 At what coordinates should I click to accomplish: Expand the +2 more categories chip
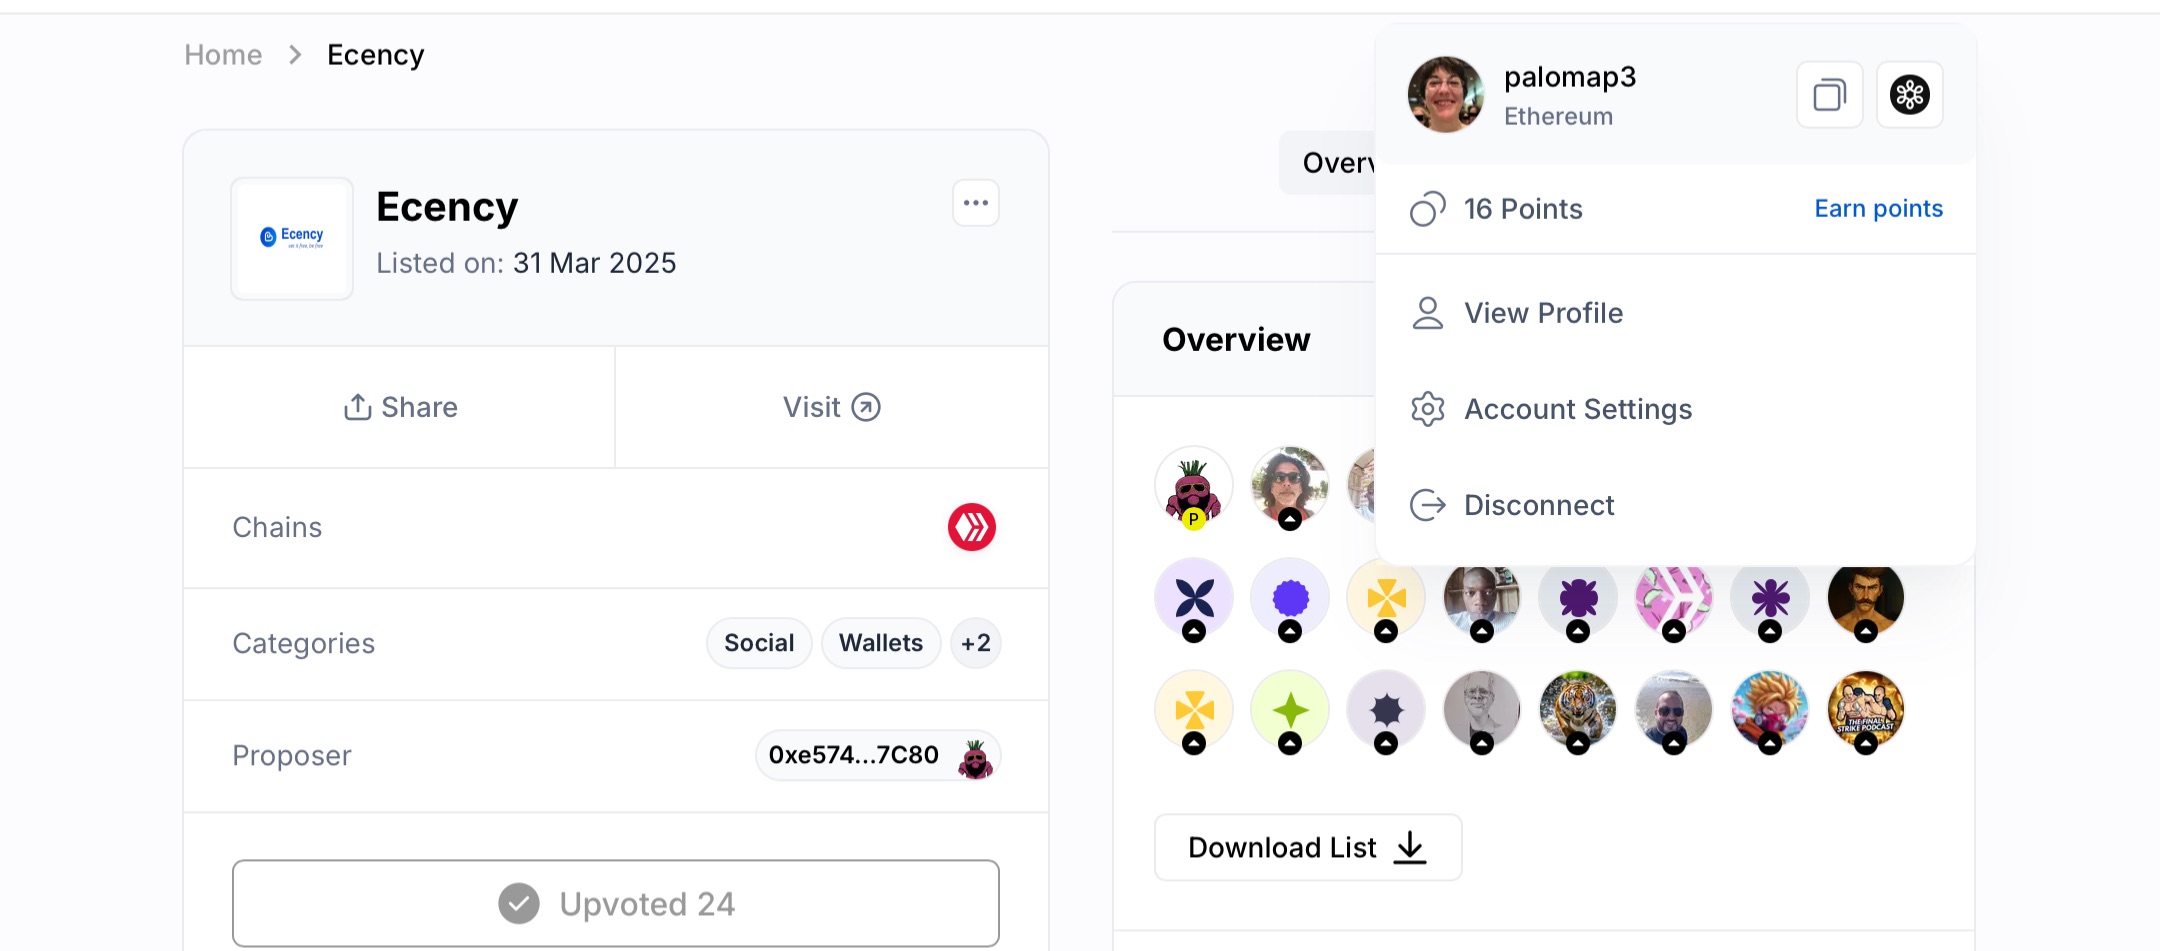975,643
